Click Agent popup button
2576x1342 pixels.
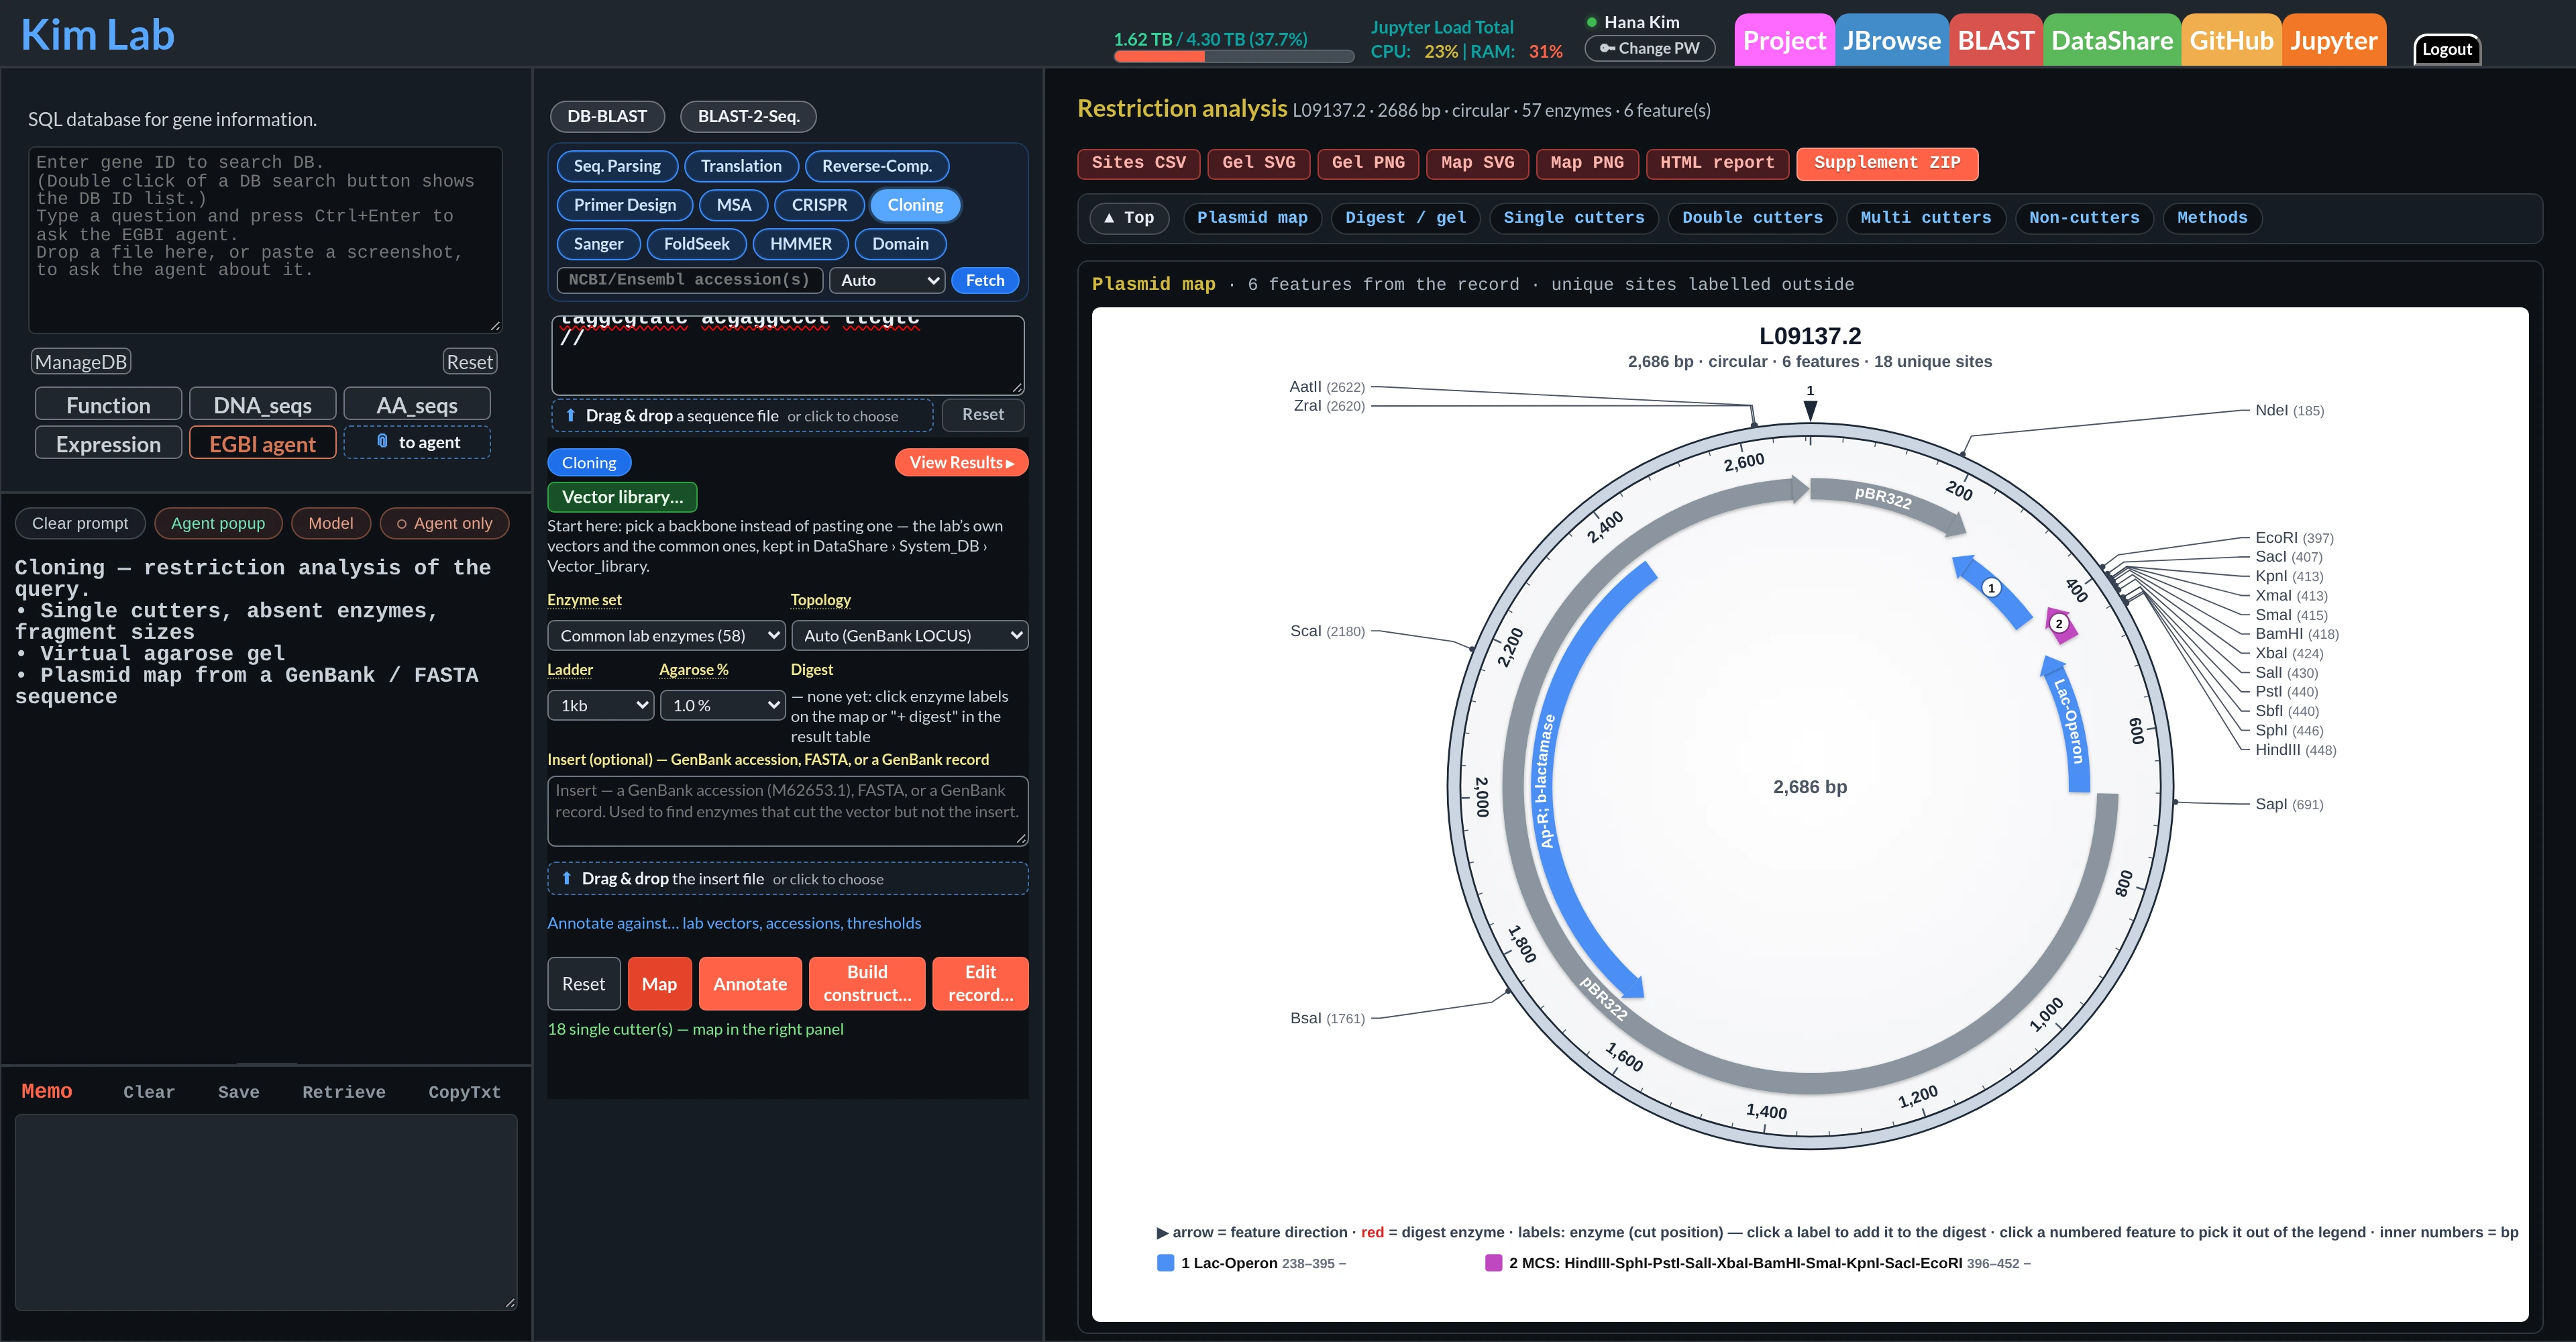[x=217, y=523]
